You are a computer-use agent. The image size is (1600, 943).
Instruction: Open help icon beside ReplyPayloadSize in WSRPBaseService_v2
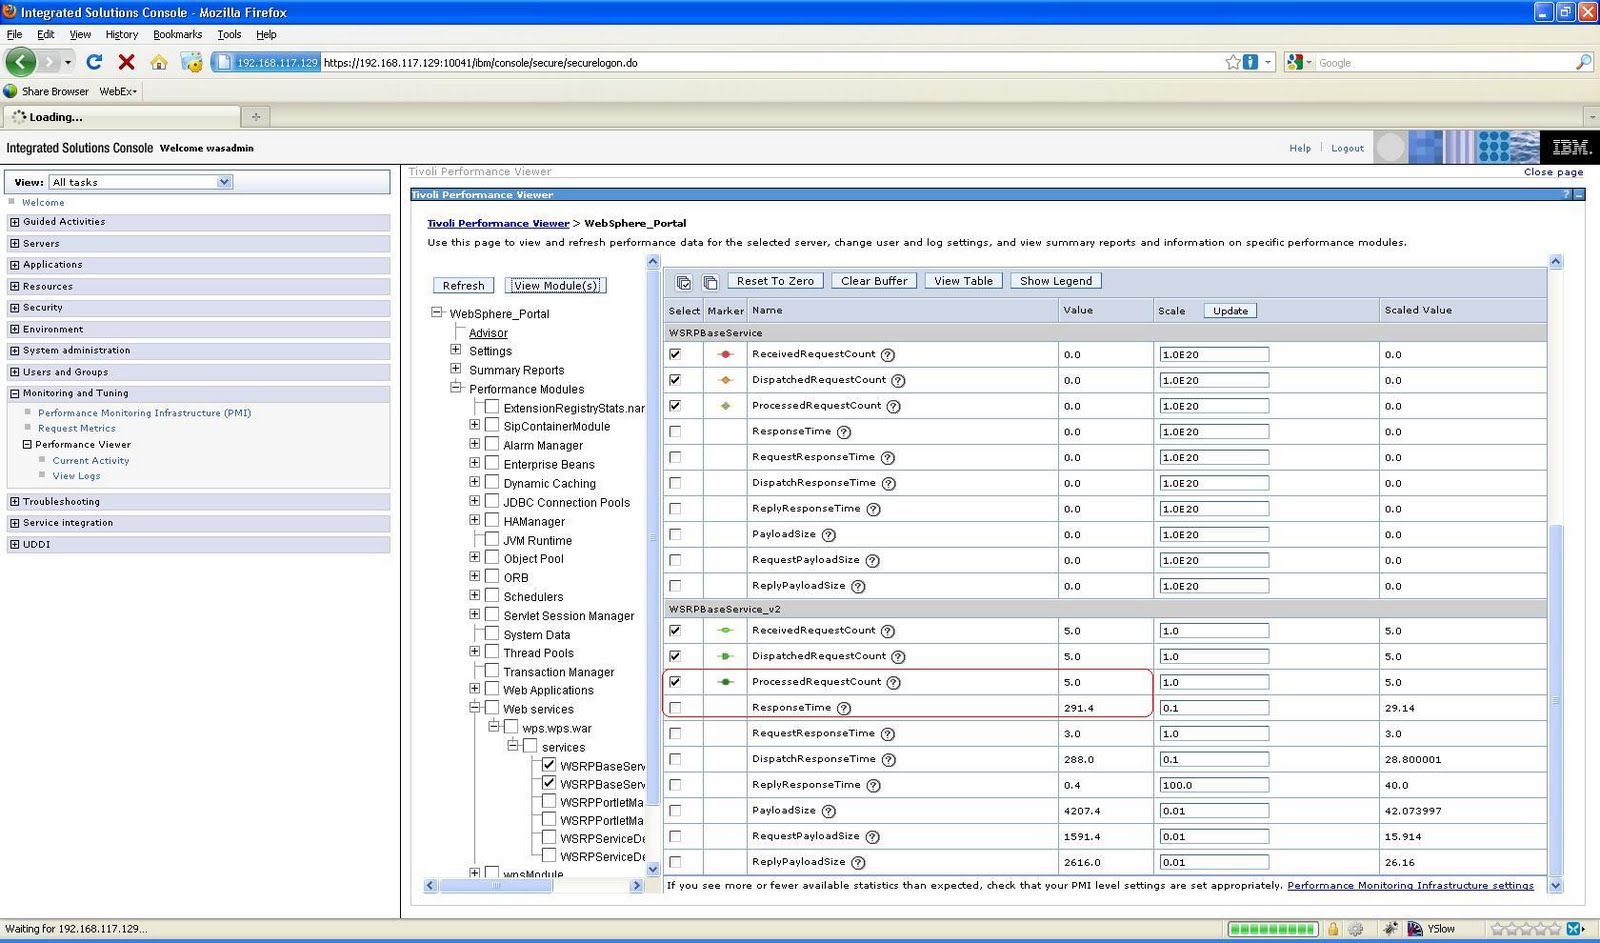[x=858, y=863]
